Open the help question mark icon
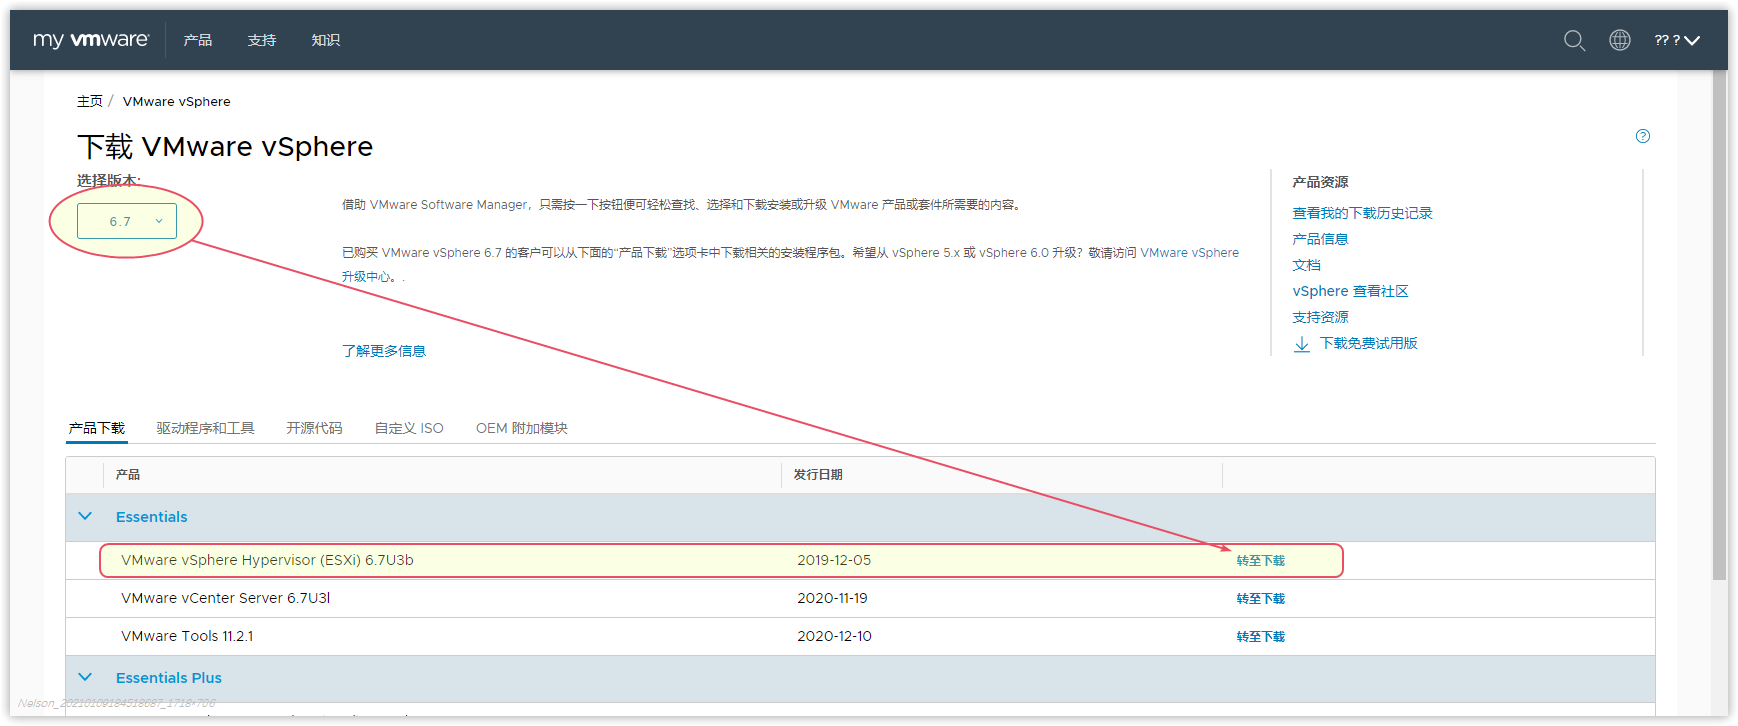This screenshot has width=1738, height=726. (x=1643, y=136)
